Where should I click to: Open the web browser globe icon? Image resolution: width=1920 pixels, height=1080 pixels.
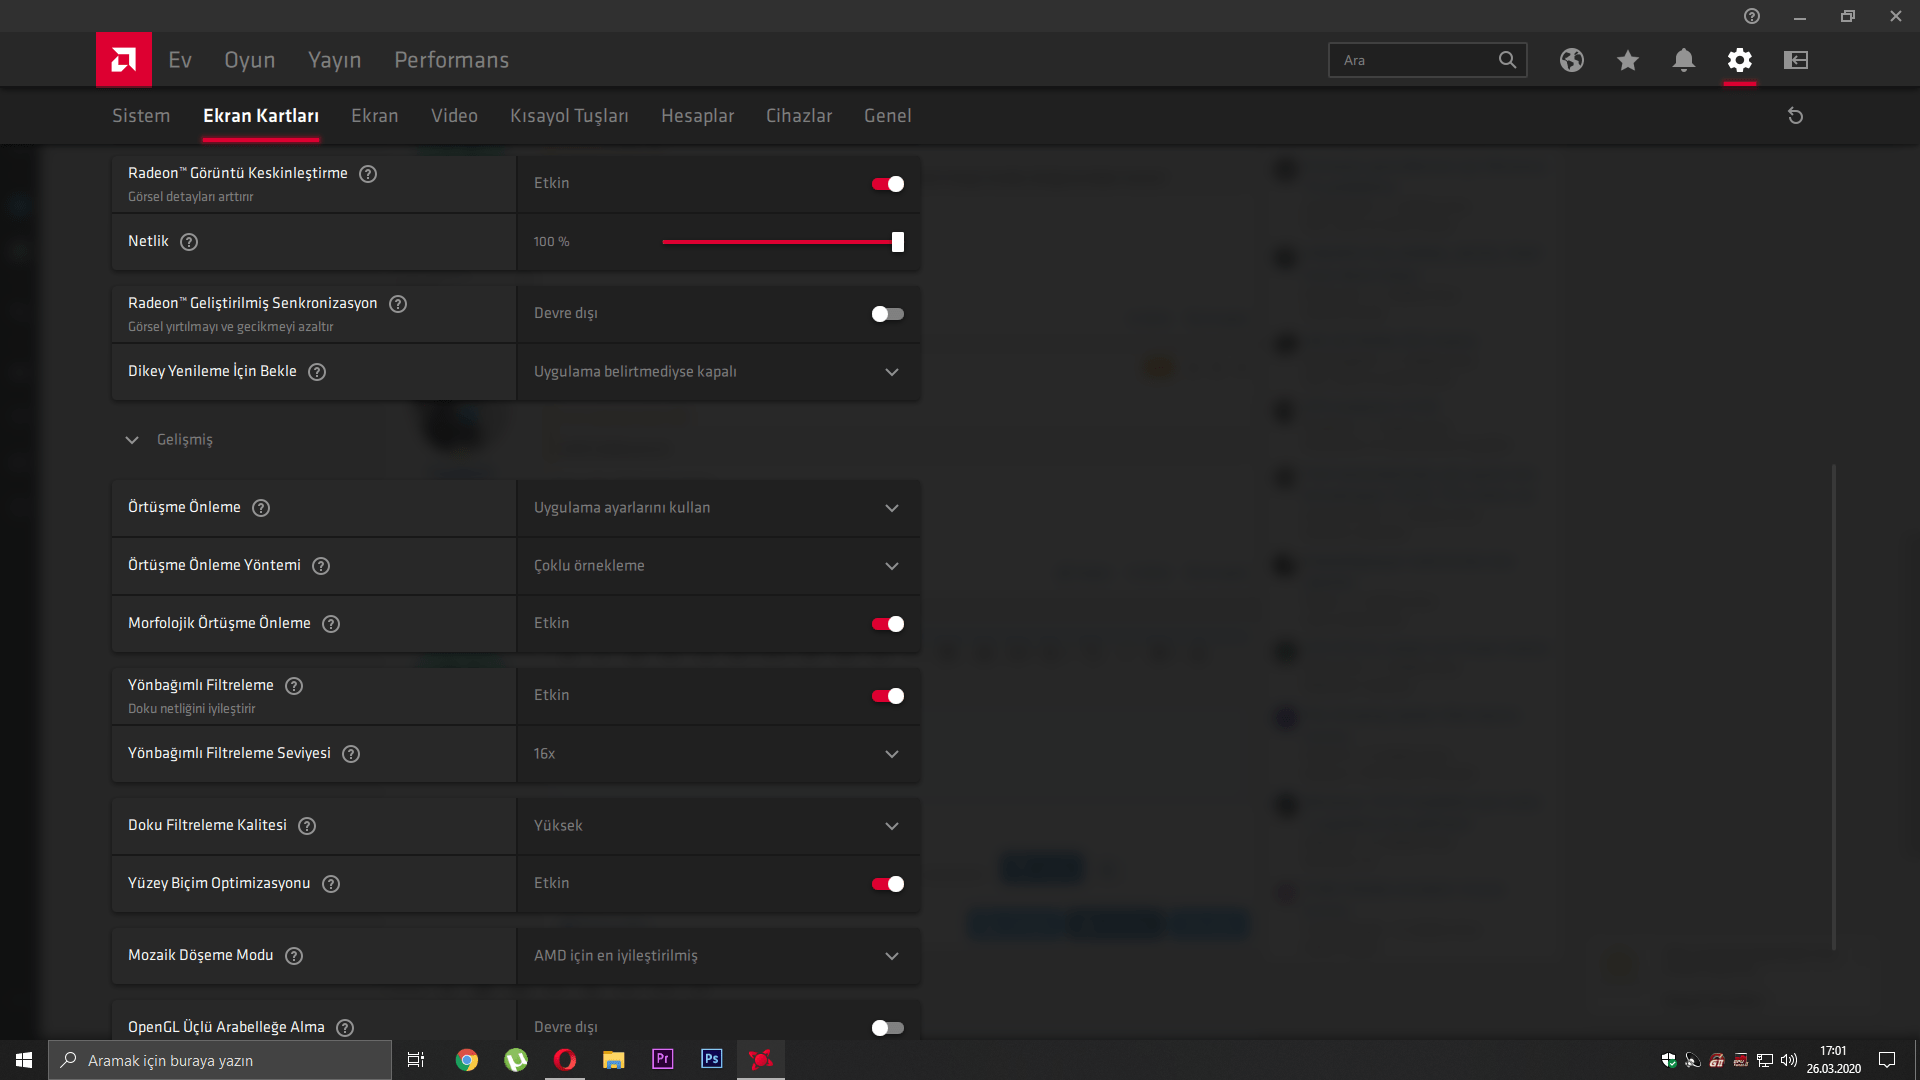pyautogui.click(x=1571, y=60)
